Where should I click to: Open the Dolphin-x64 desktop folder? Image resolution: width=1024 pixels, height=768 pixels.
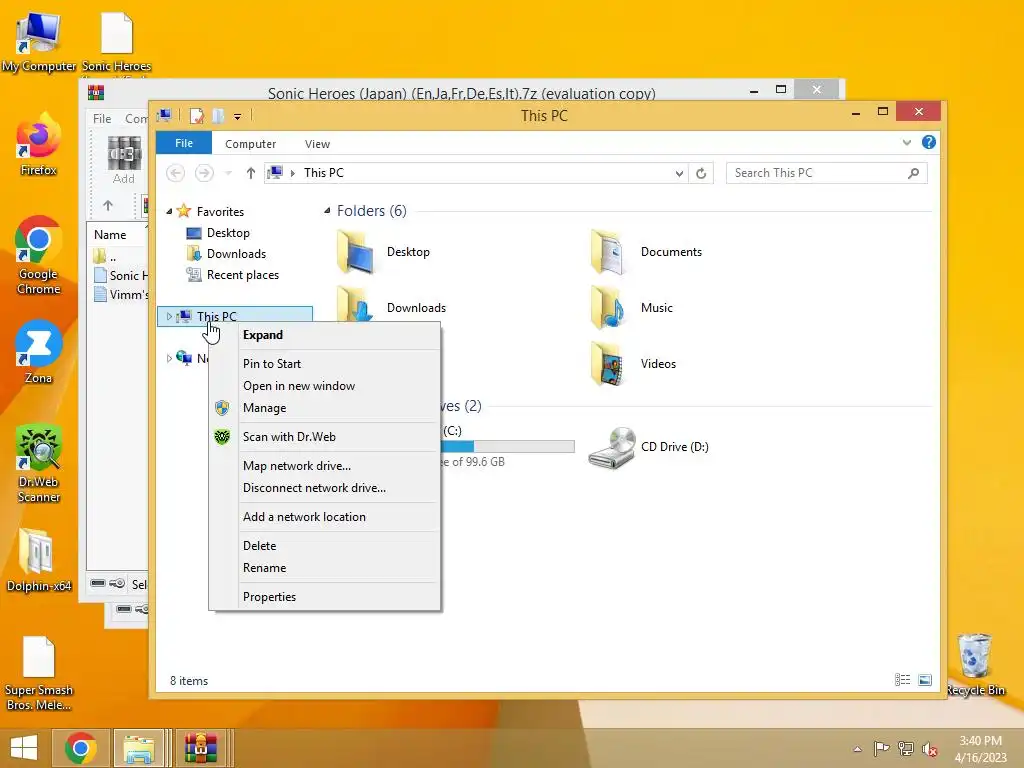coord(39,560)
